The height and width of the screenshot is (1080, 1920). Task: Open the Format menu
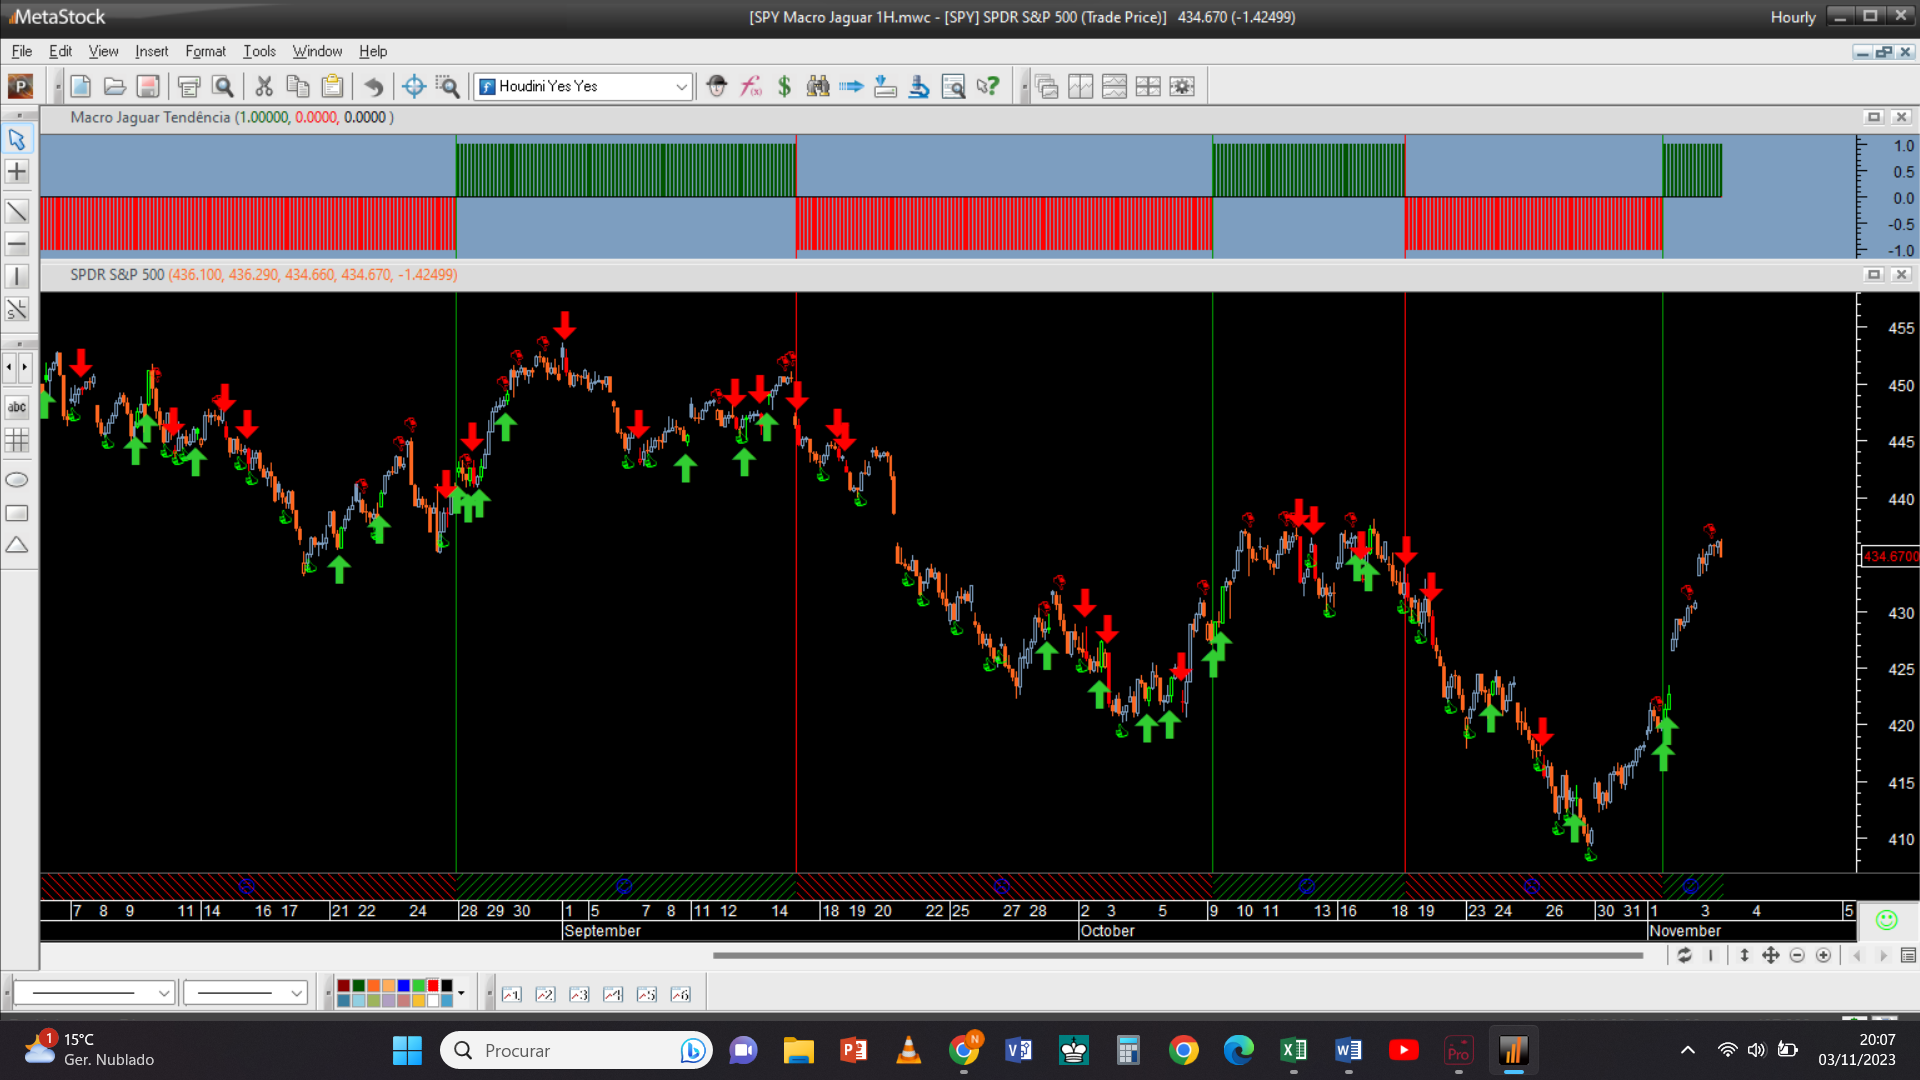(205, 51)
